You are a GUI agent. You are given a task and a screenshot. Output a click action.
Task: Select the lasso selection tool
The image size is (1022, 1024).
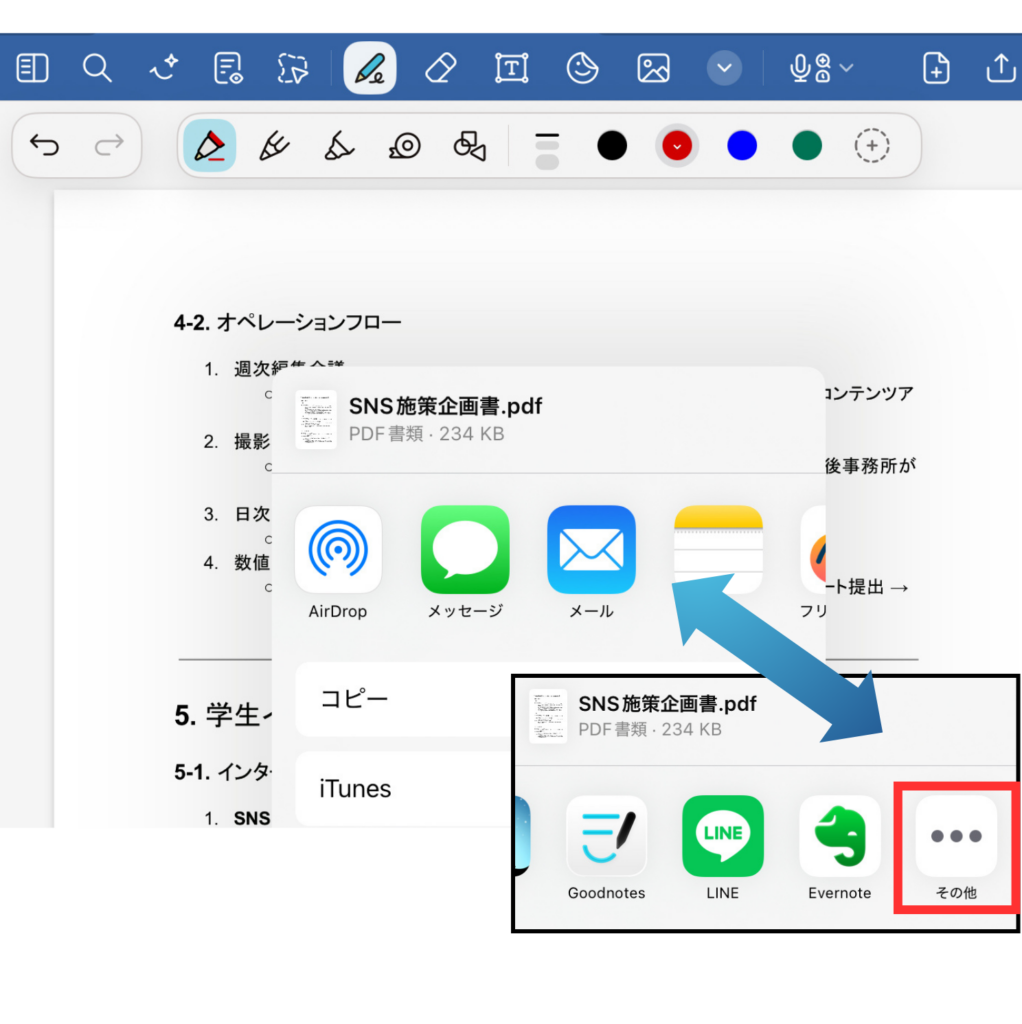point(293,68)
